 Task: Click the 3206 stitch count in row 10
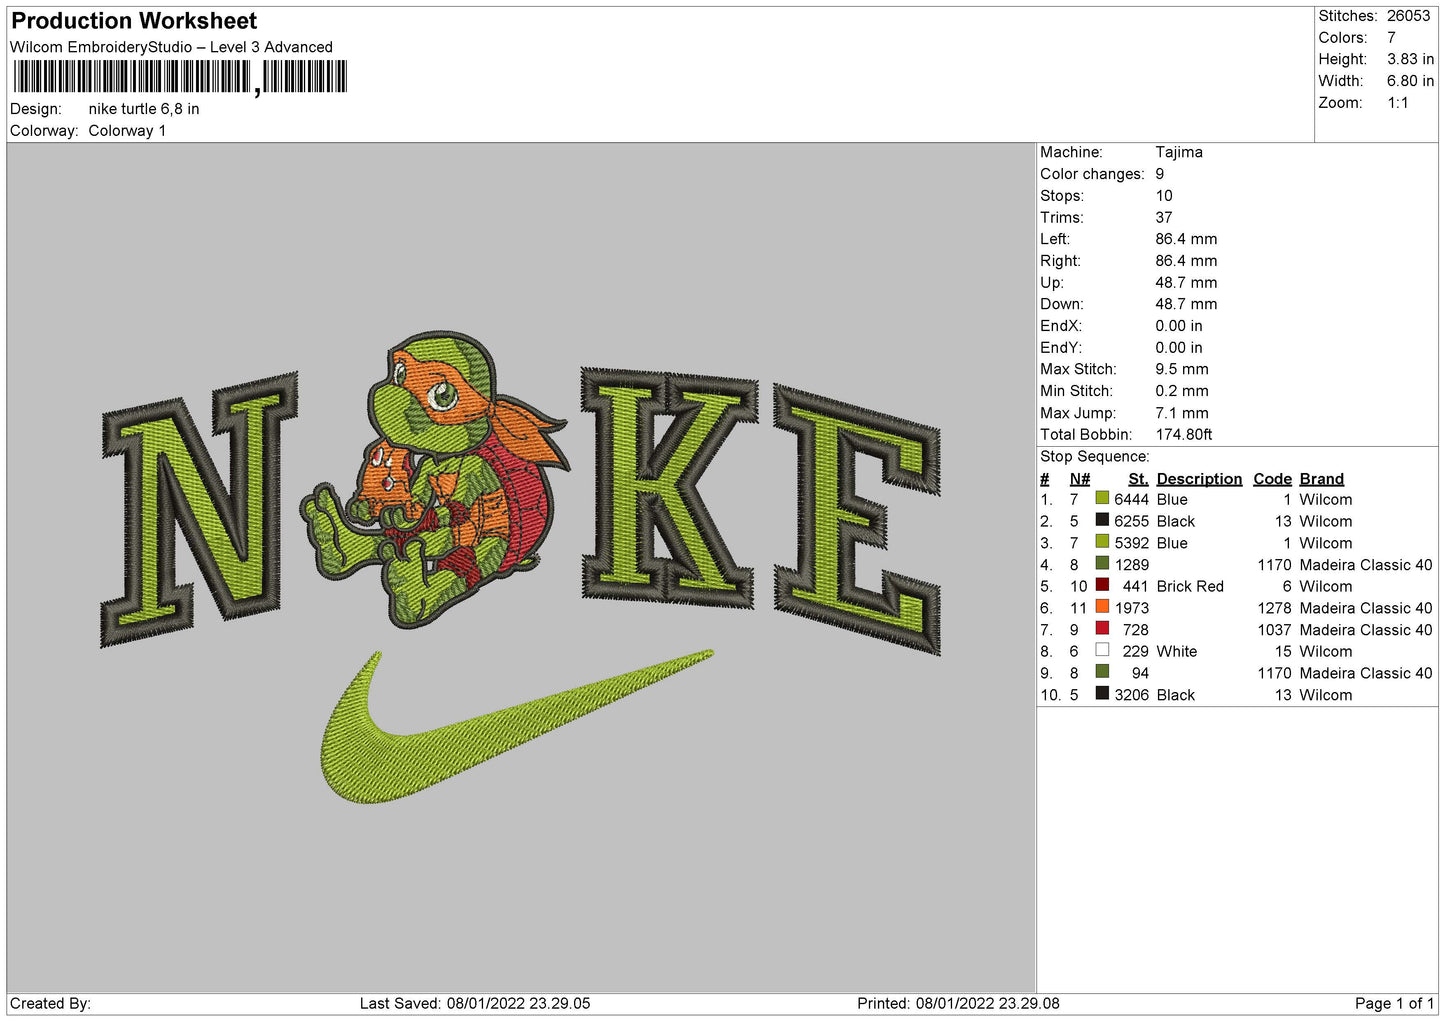click(1132, 695)
